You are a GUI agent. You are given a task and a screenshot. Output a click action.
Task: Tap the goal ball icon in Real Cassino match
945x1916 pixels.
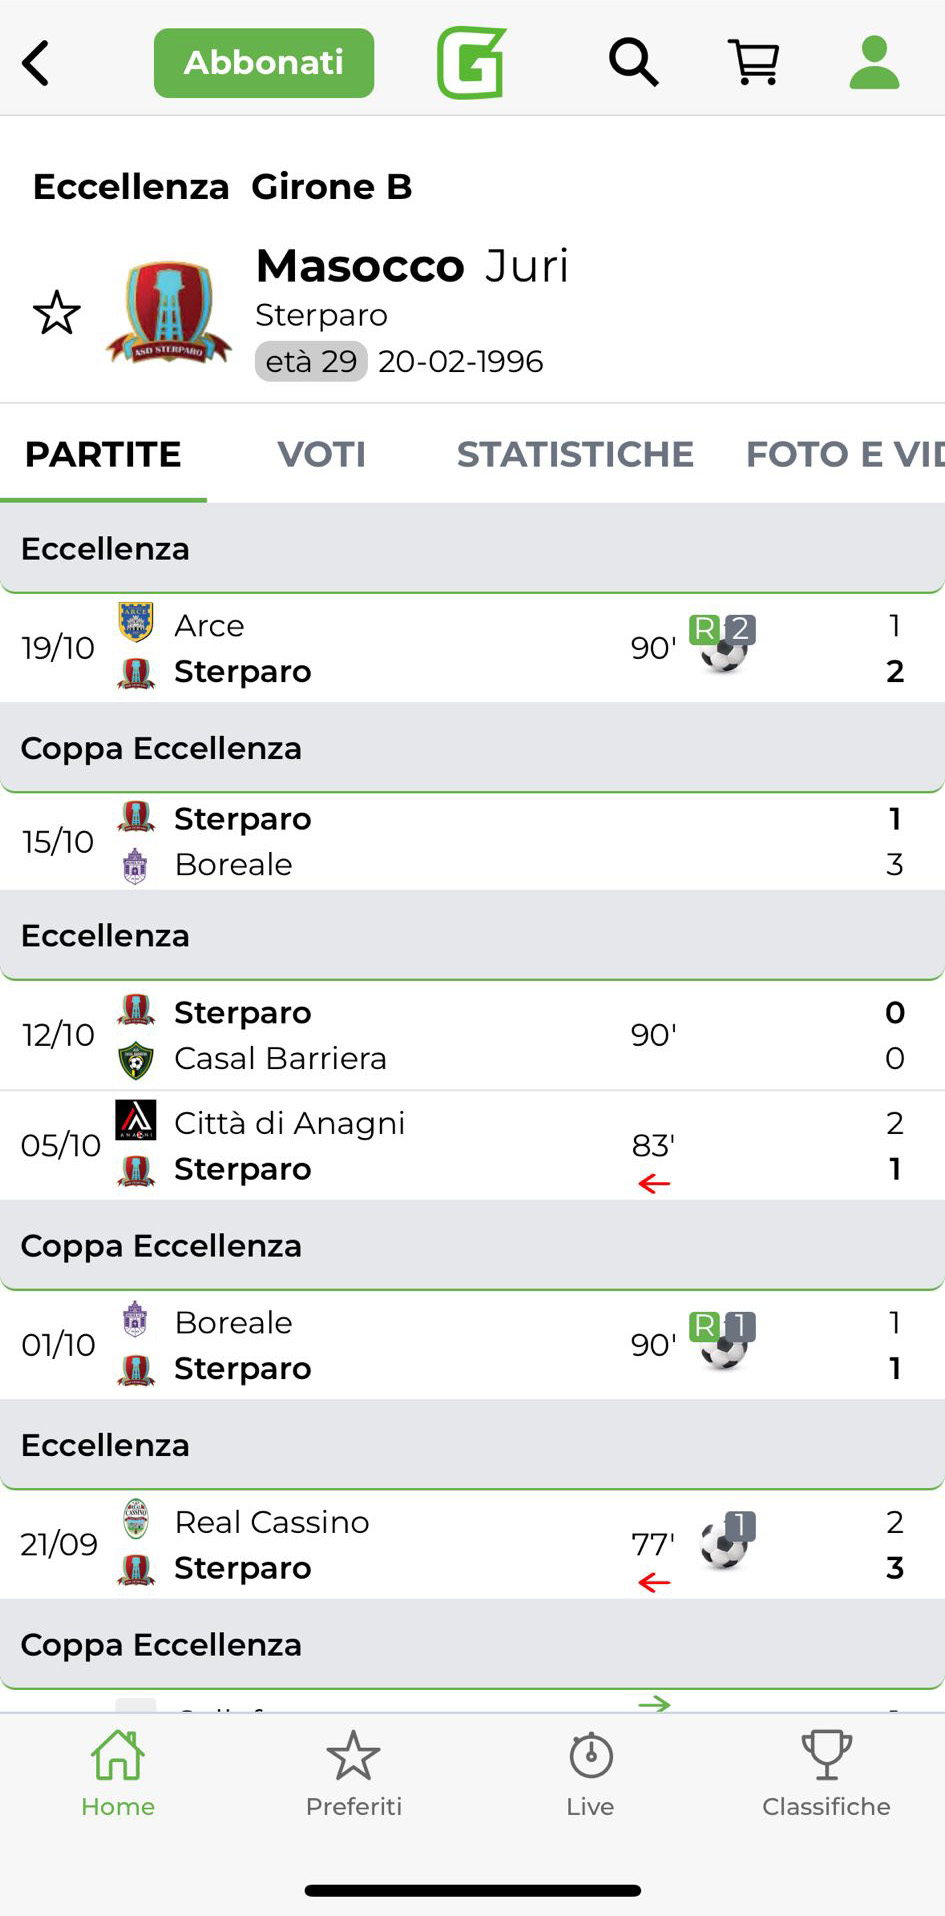pyautogui.click(x=724, y=1544)
